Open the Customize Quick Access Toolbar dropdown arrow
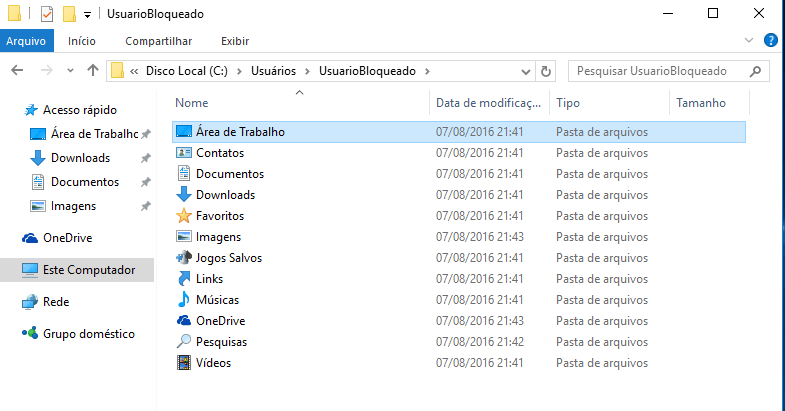 pyautogui.click(x=87, y=15)
